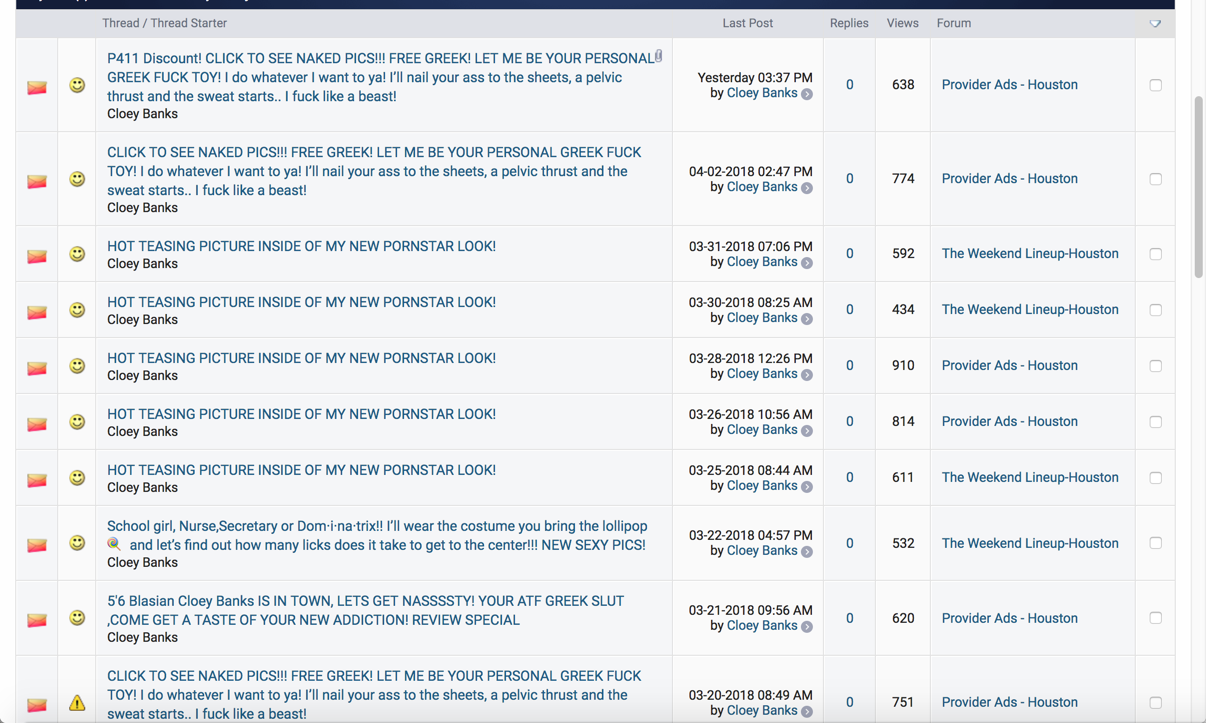The width and height of the screenshot is (1206, 723).
Task: Click the paperclip attachment icon in first thread
Action: click(x=658, y=57)
